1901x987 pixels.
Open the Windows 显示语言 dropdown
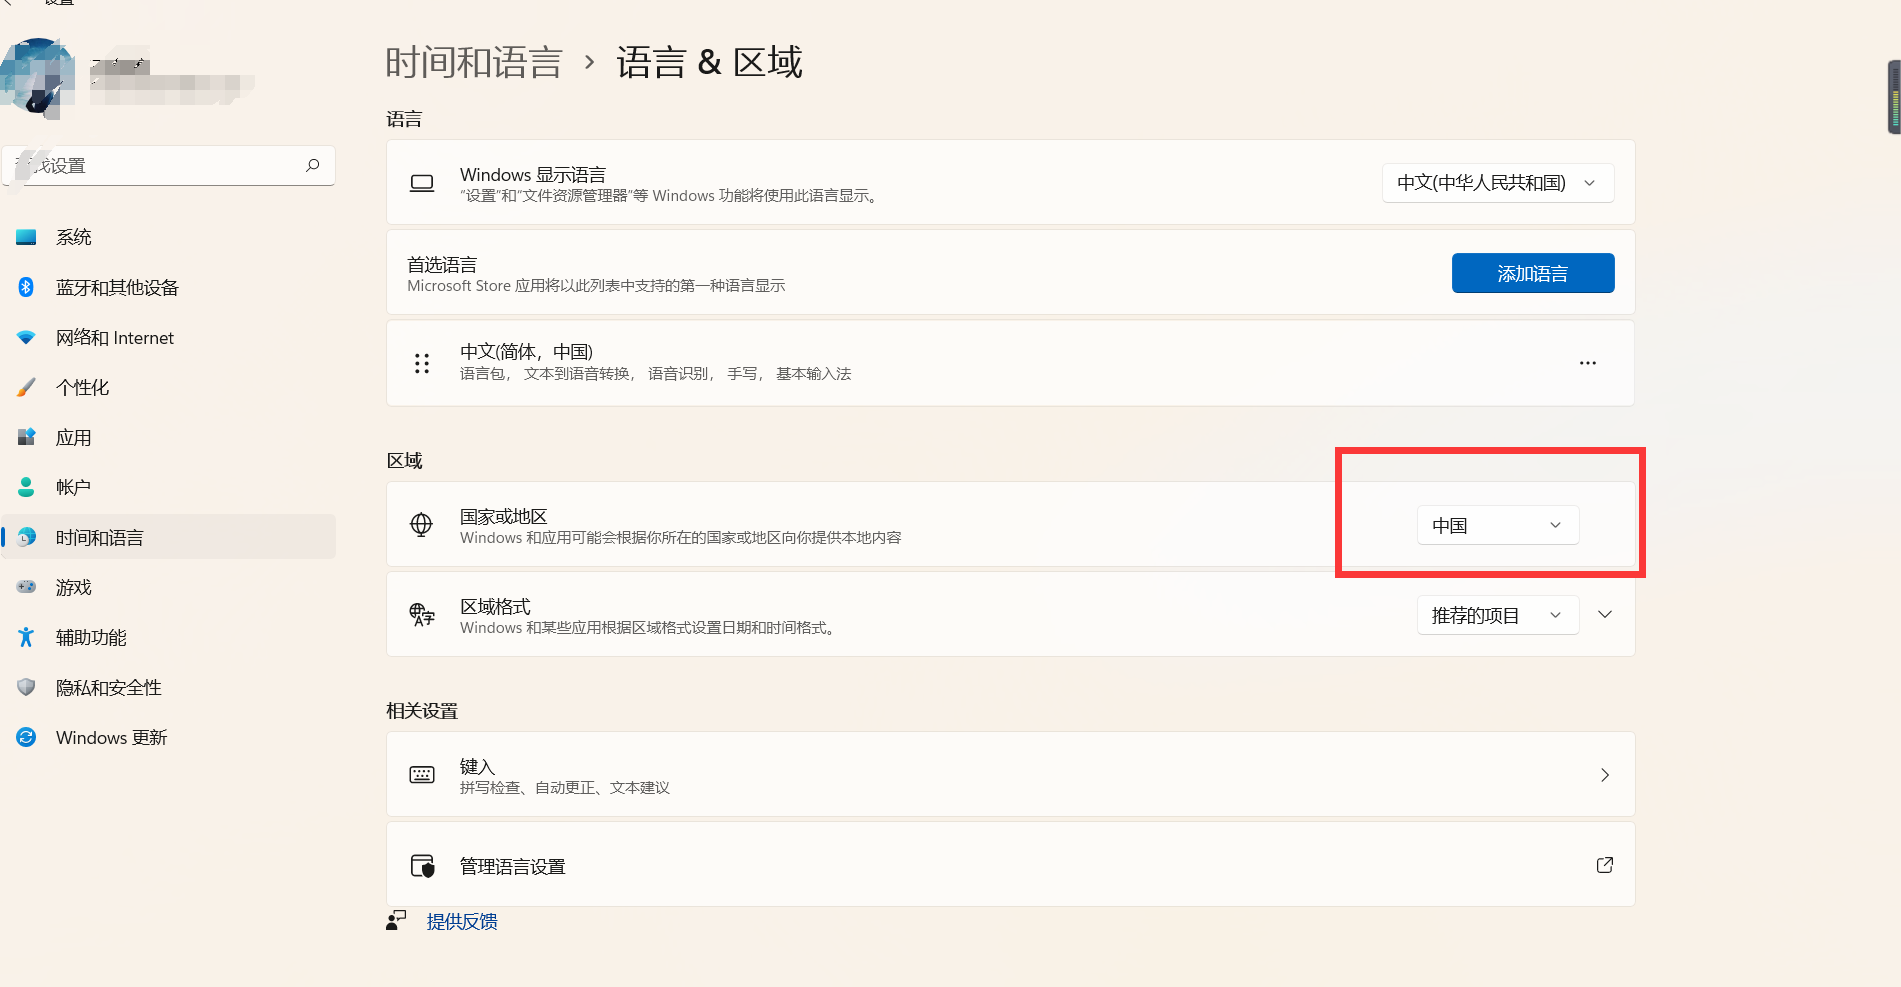[1498, 183]
